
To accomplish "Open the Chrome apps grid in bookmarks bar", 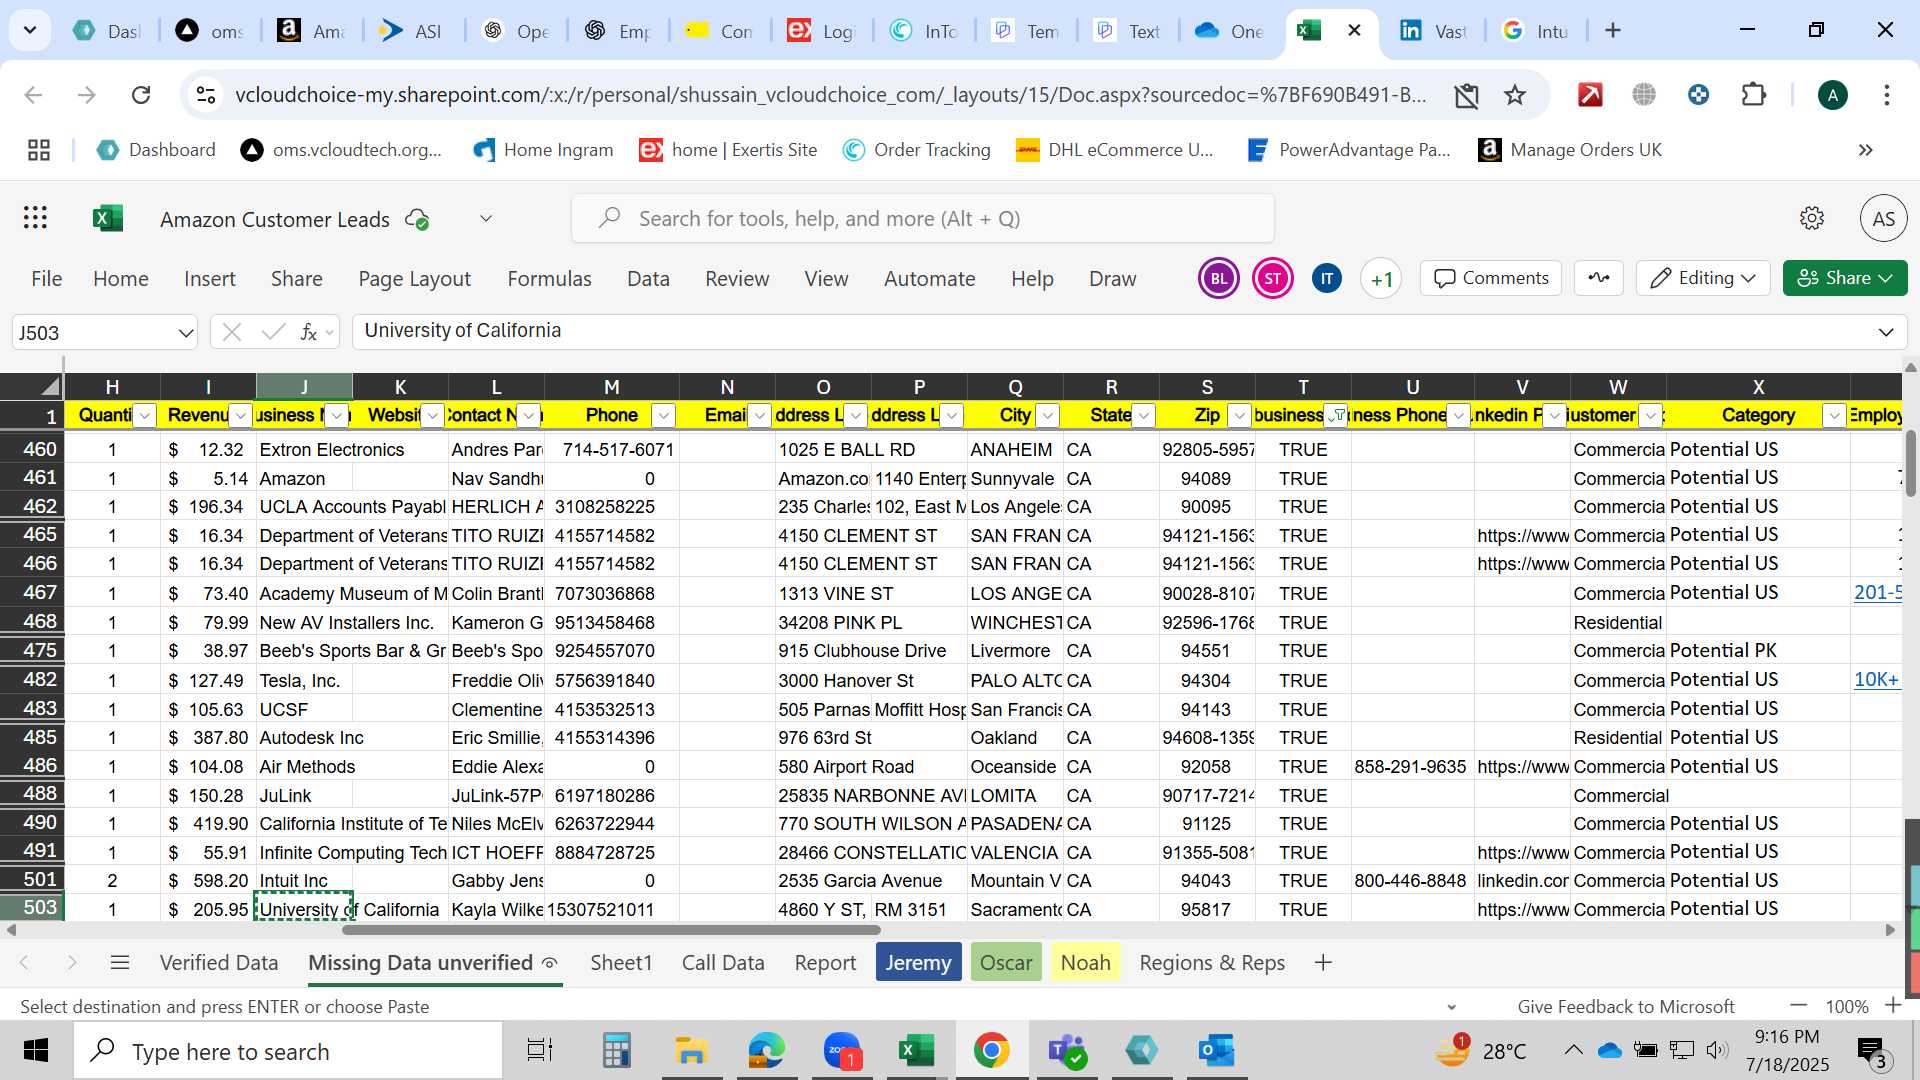I will coord(39,150).
